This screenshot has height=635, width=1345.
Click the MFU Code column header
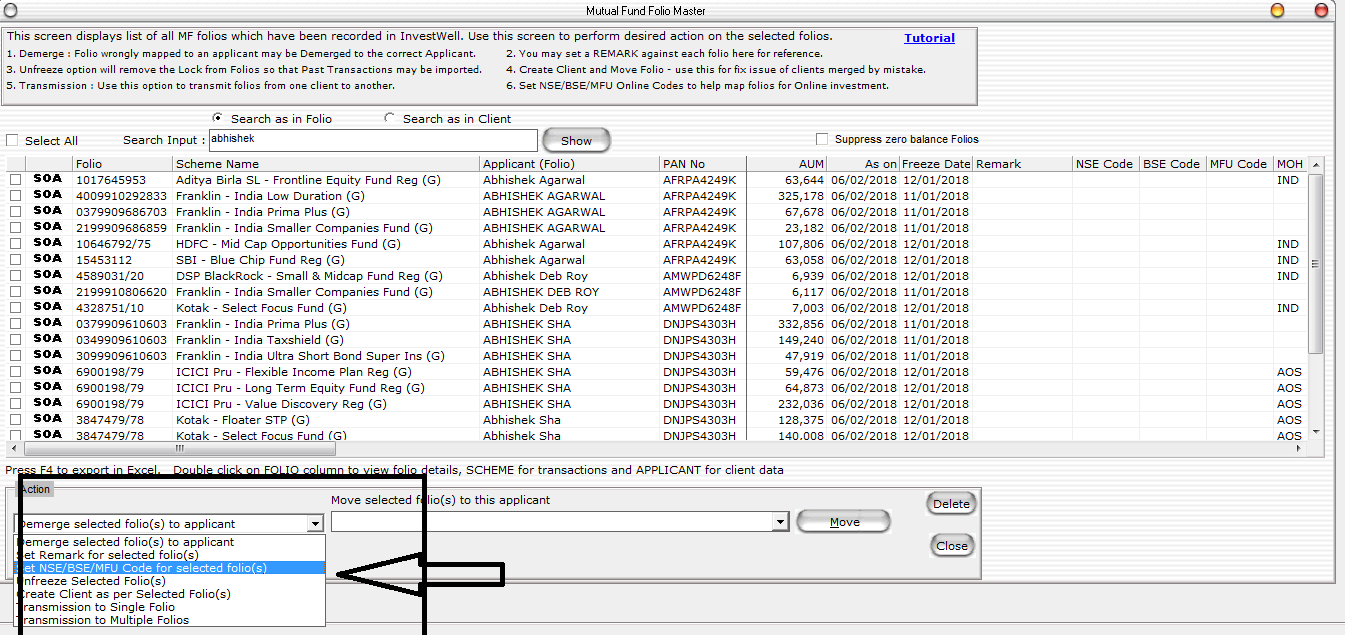click(1239, 164)
